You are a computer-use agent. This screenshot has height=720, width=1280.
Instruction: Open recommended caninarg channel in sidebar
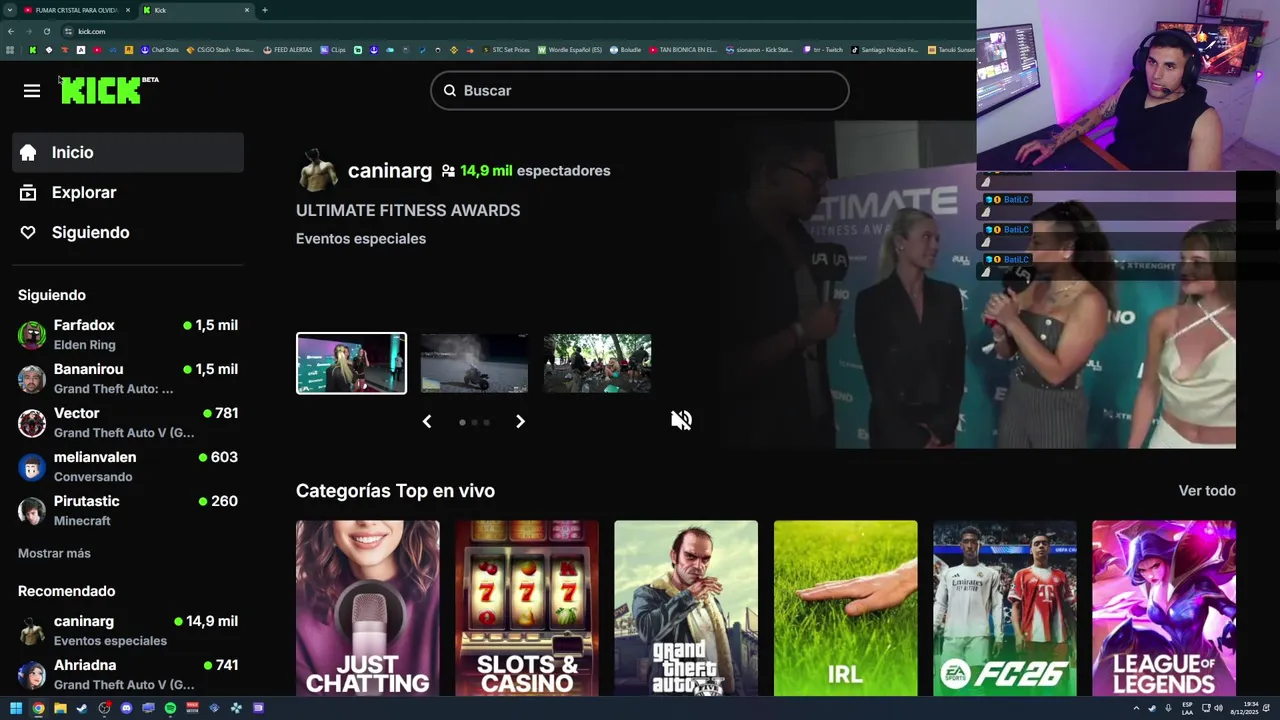(128, 631)
